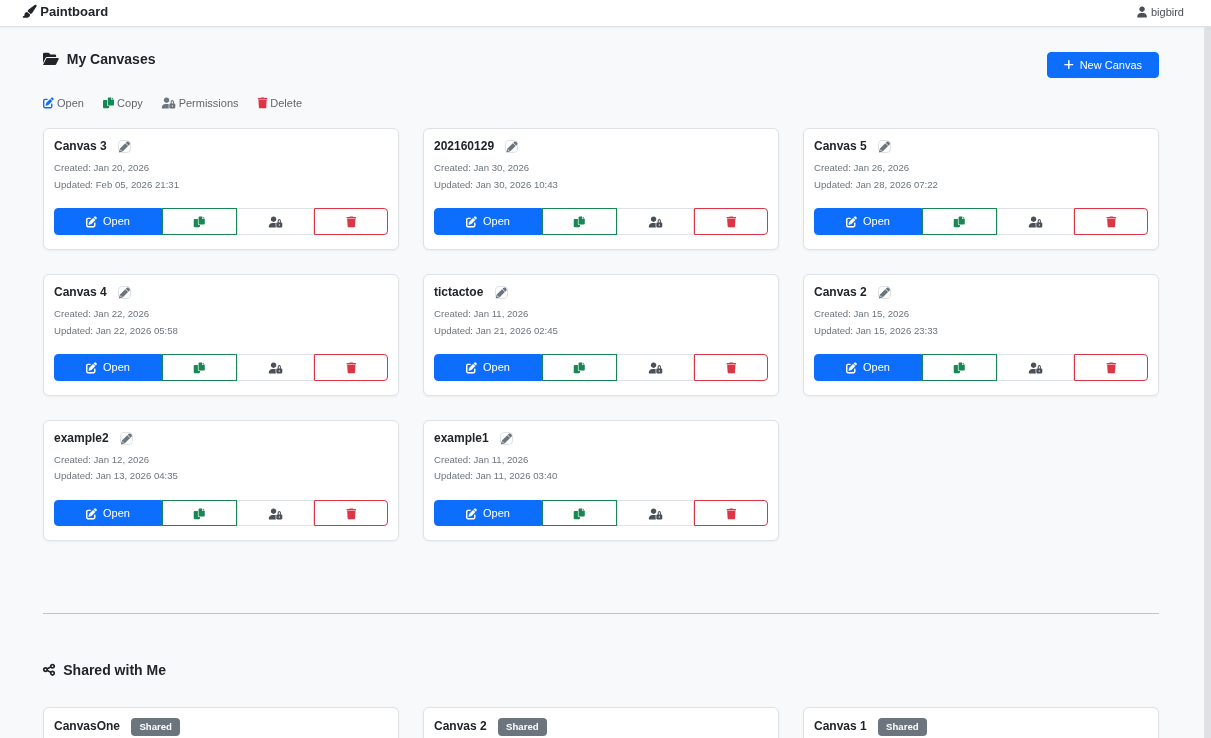Select the Copy icon button on Canvas 5

point(959,221)
